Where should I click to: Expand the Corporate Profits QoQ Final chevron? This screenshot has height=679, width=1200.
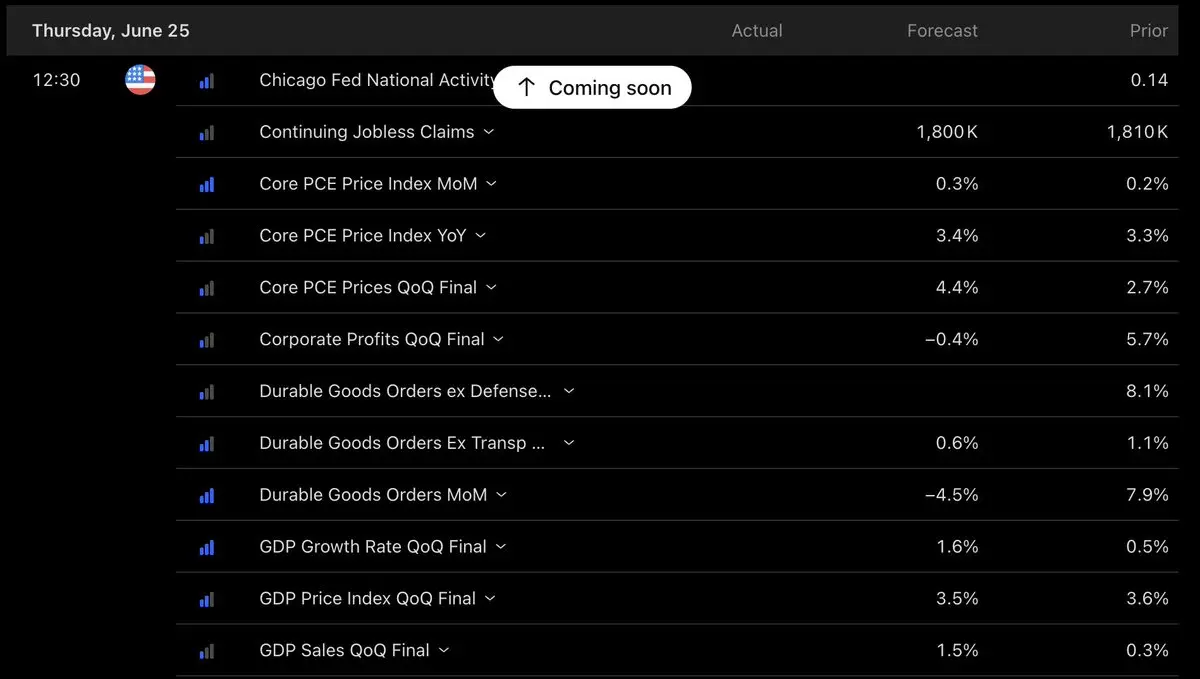498,339
